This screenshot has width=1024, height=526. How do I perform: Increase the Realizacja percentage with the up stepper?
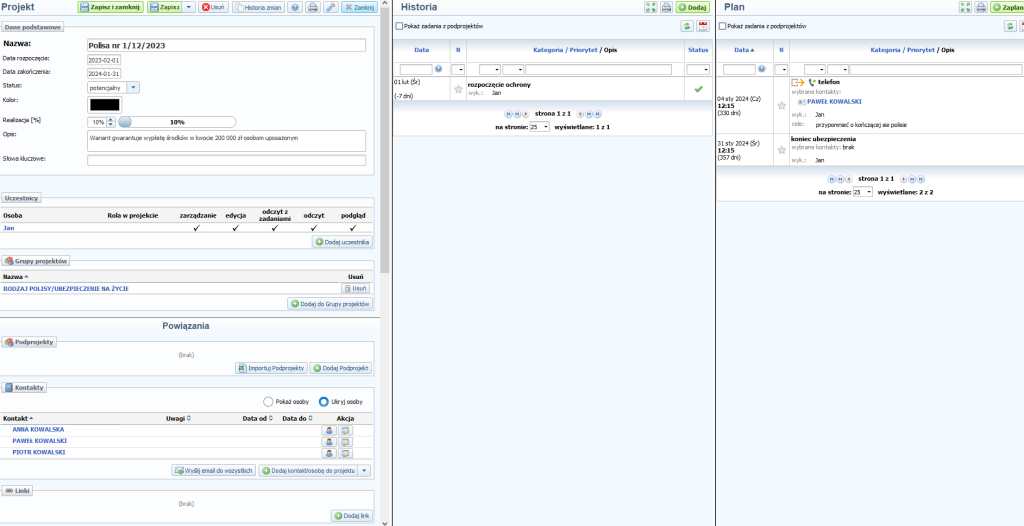click(x=111, y=120)
